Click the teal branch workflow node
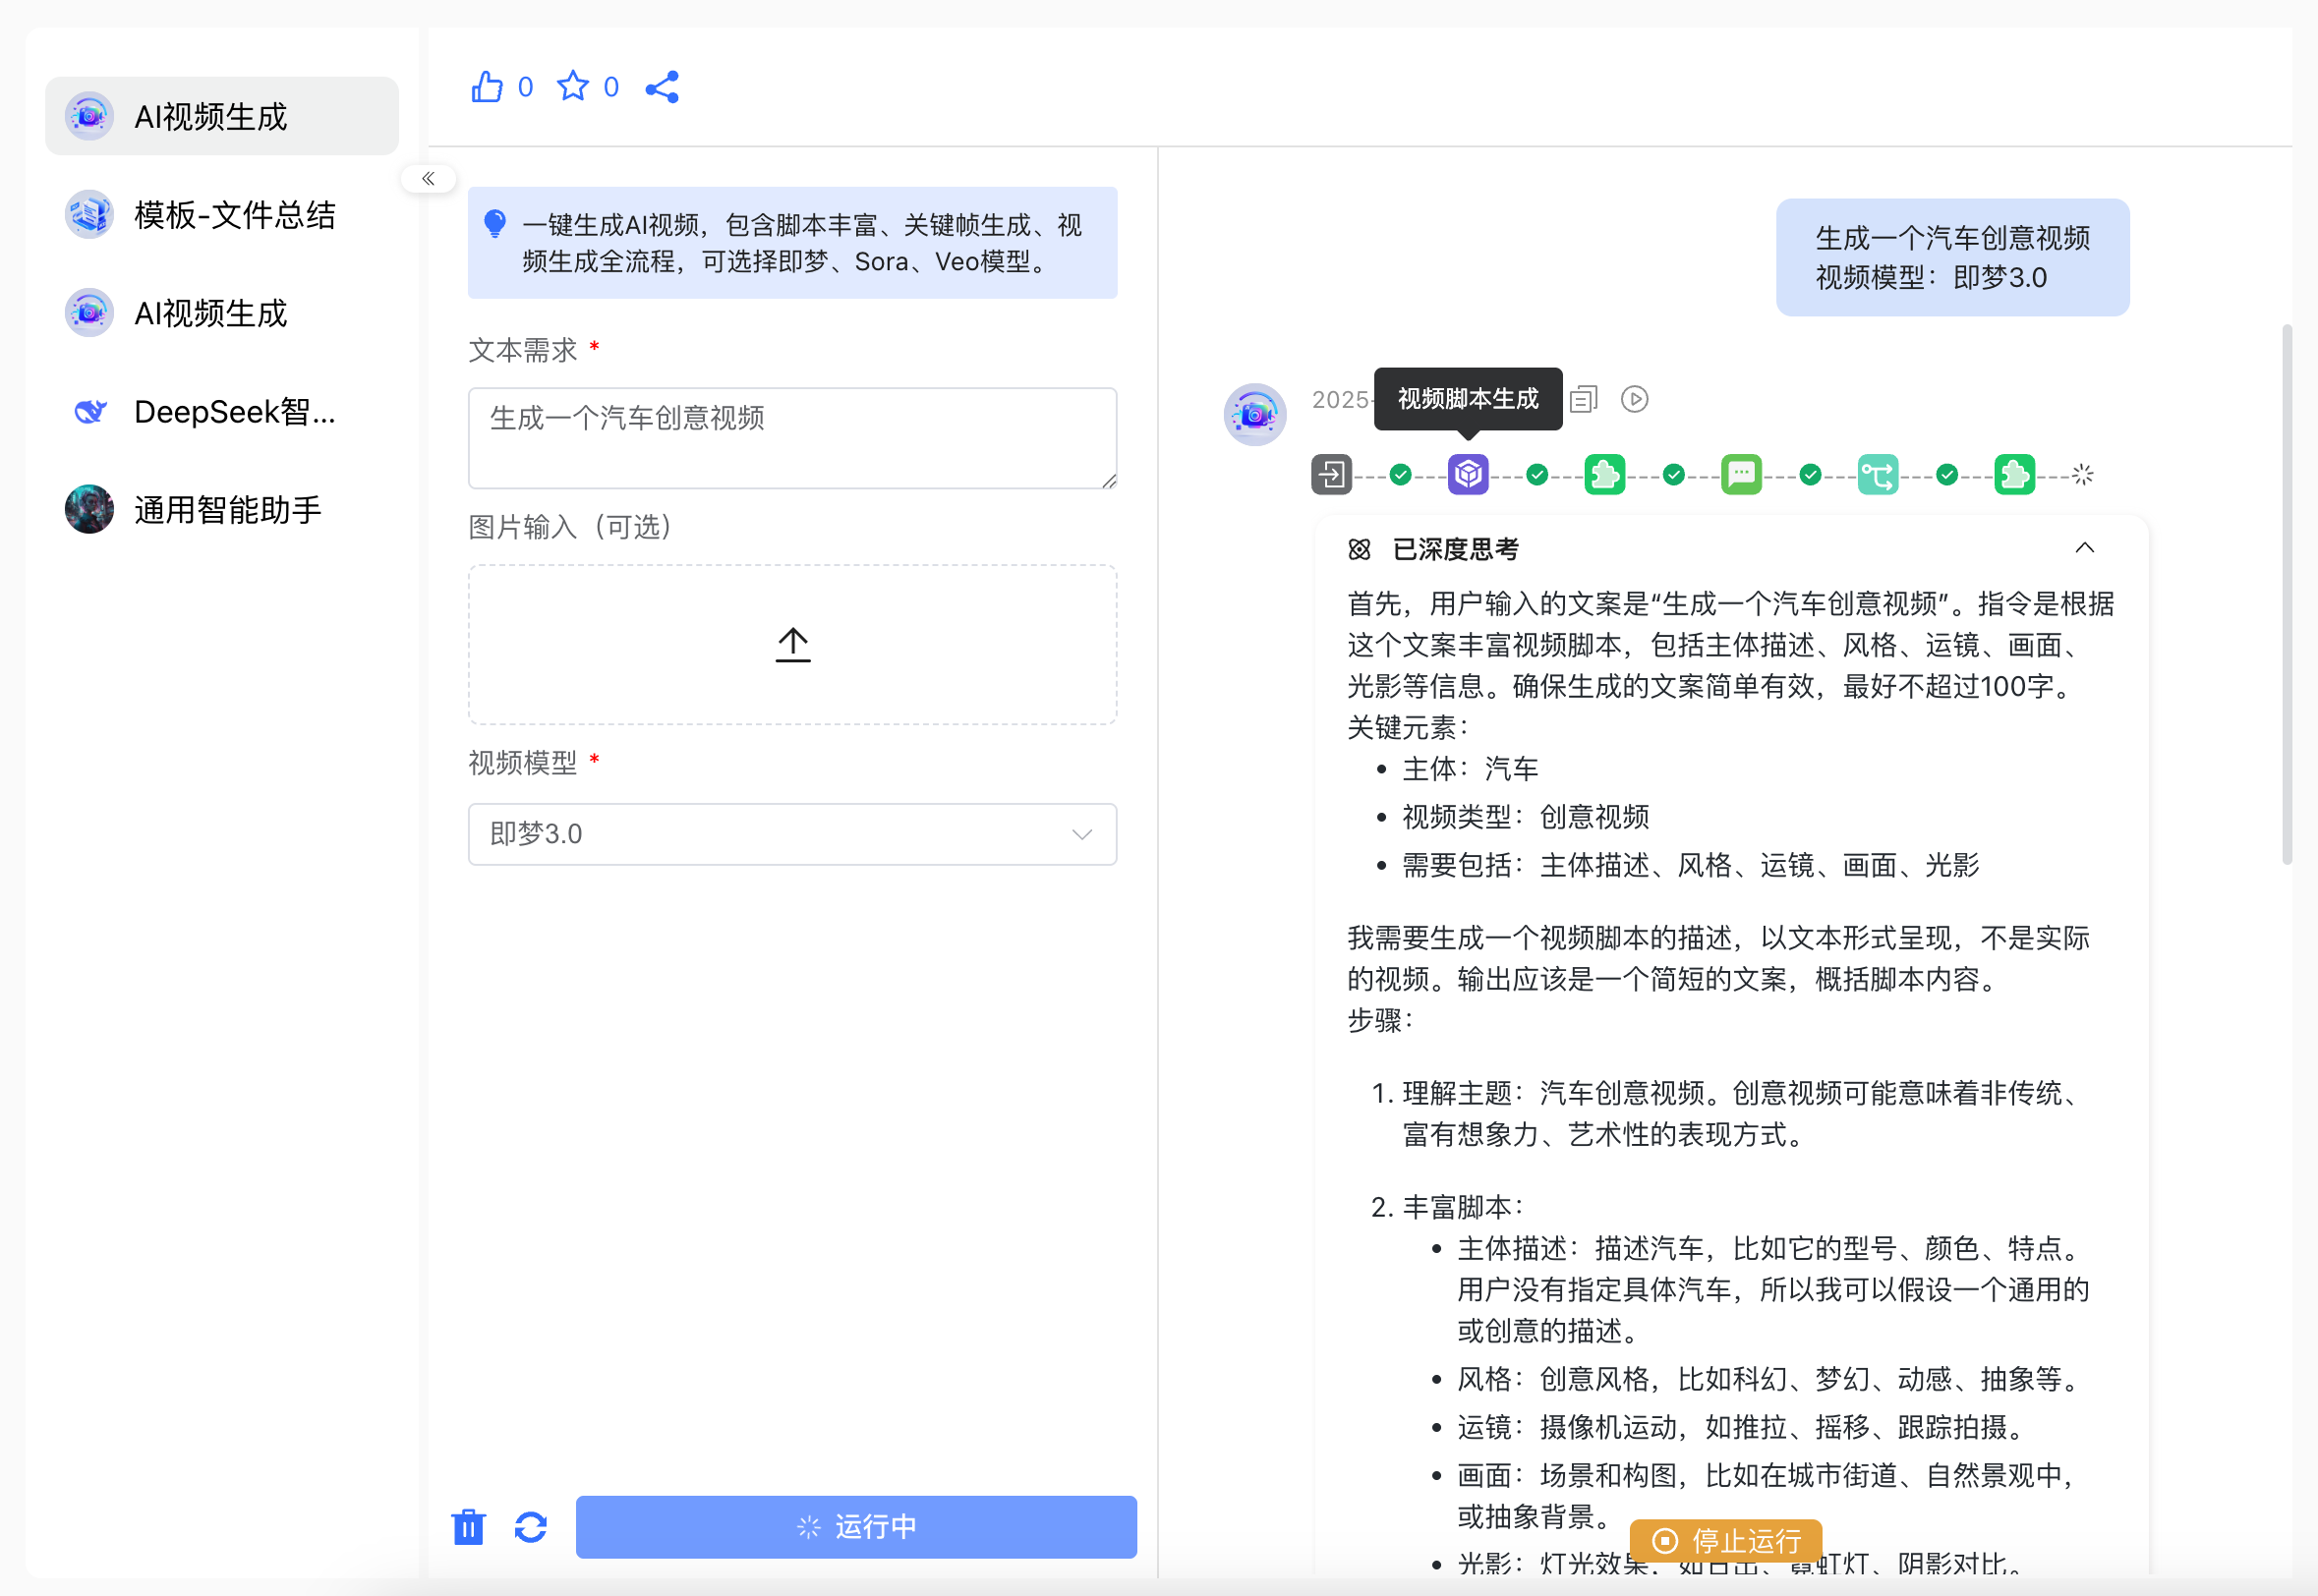The height and width of the screenshot is (1596, 2318). (1877, 474)
